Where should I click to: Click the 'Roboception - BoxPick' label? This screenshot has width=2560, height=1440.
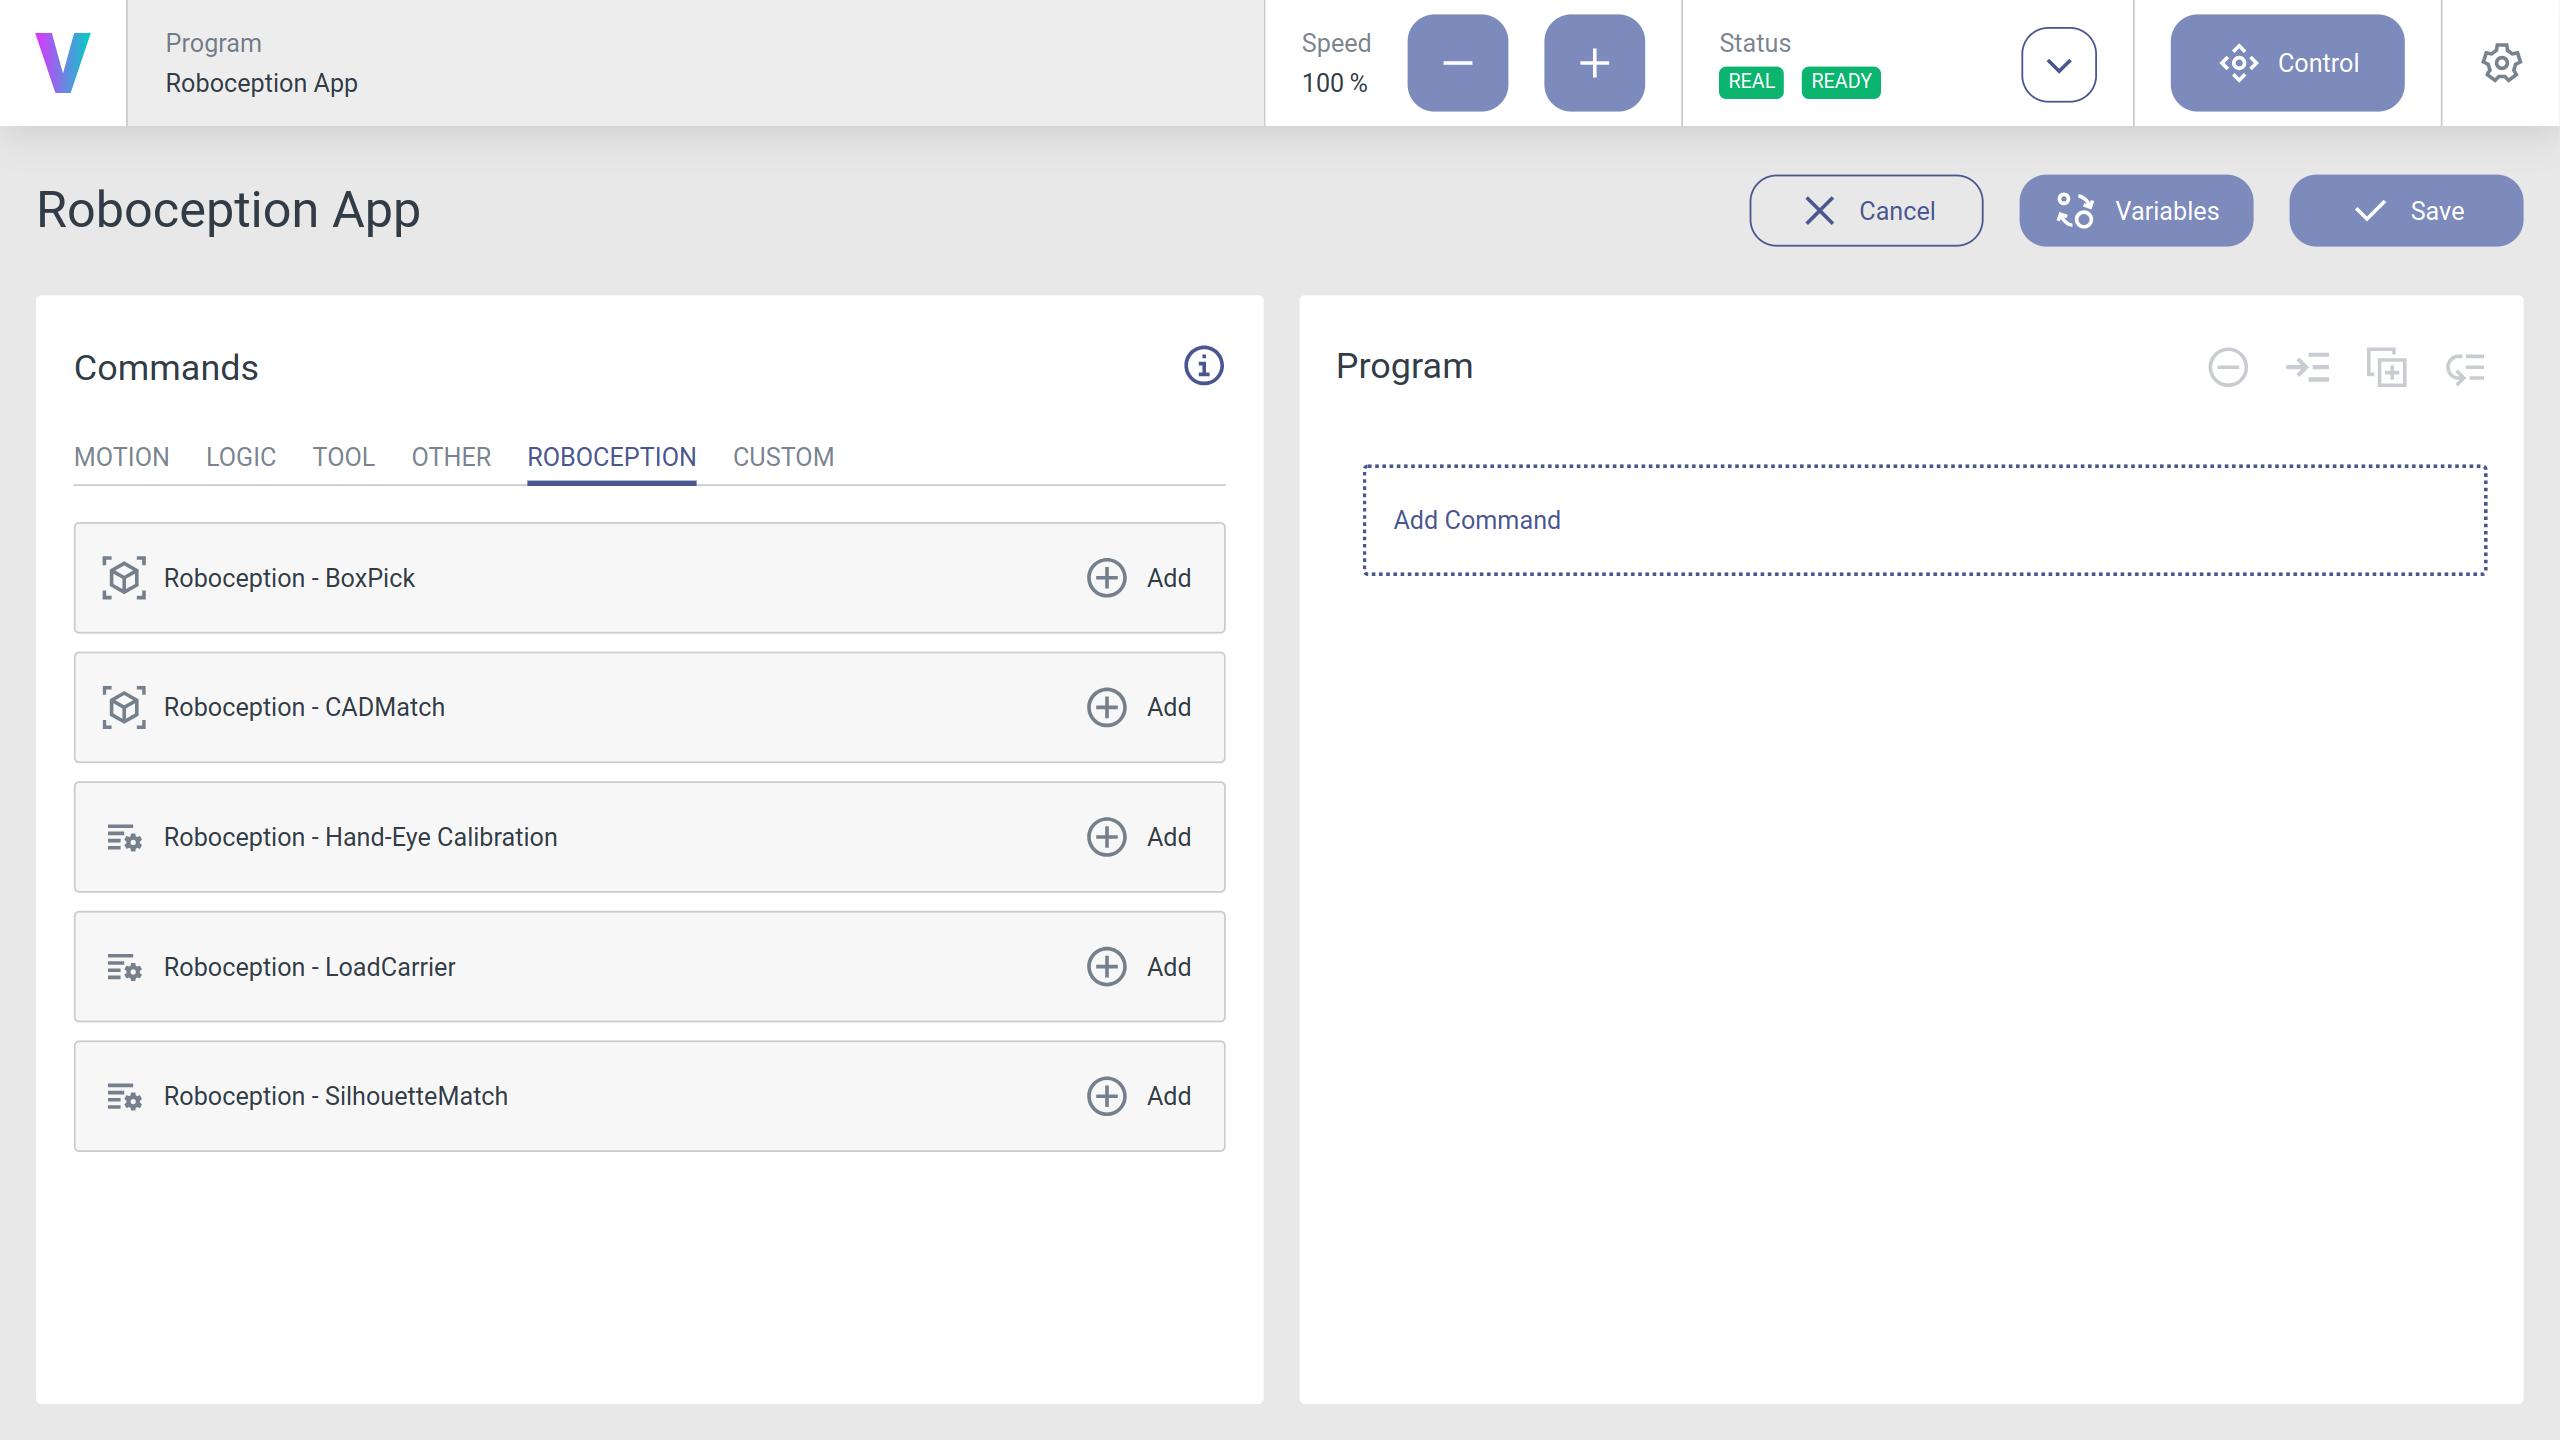[289, 578]
